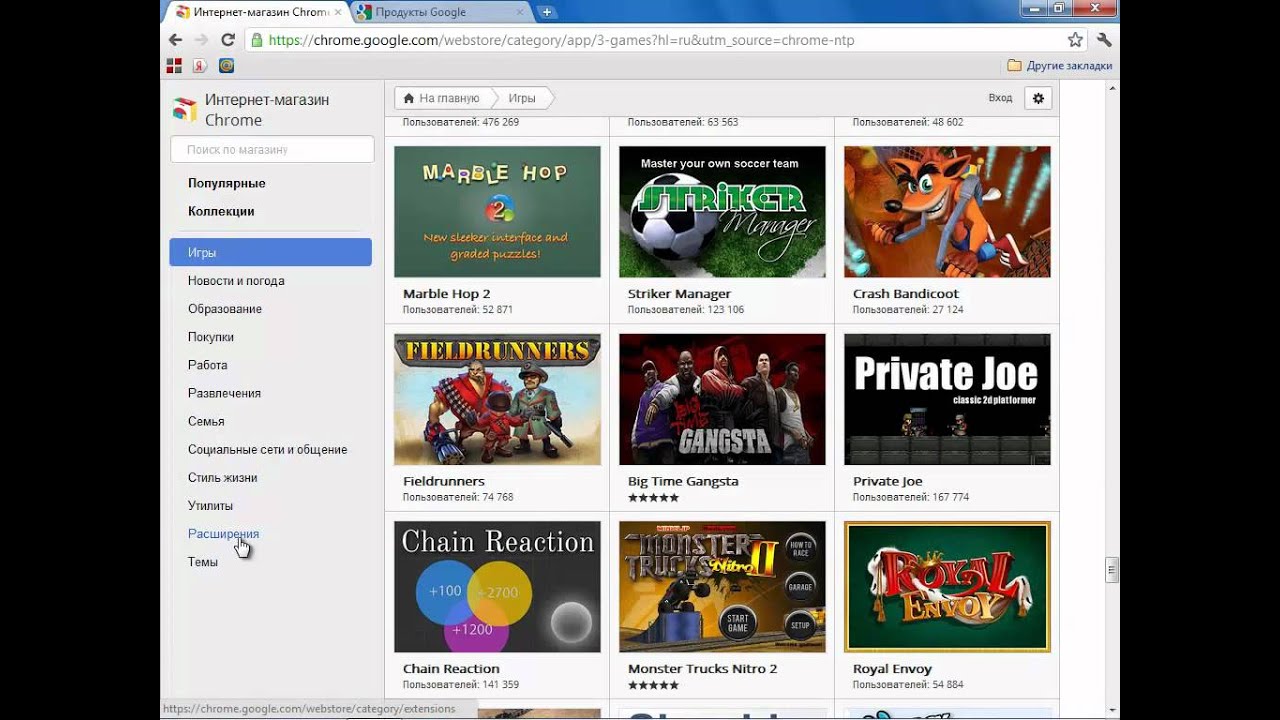
Task: Go back with the browser back arrow
Action: coord(175,40)
